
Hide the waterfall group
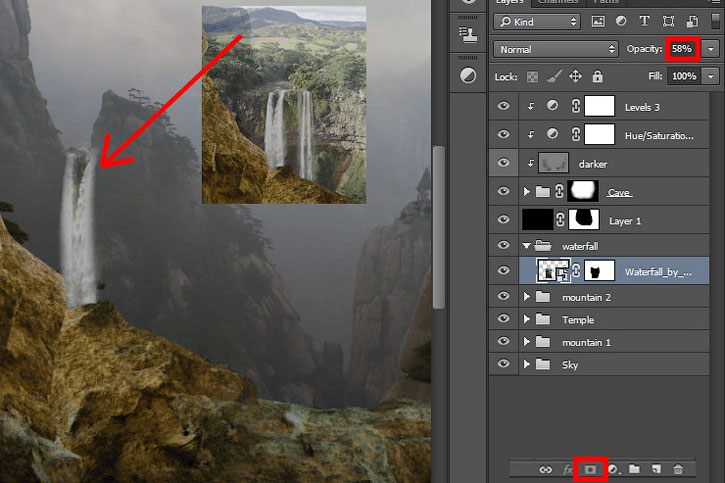pyautogui.click(x=504, y=245)
